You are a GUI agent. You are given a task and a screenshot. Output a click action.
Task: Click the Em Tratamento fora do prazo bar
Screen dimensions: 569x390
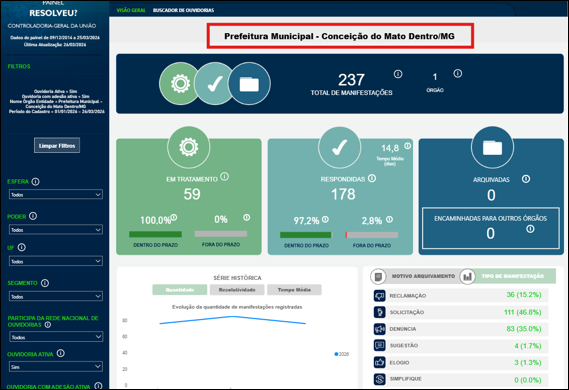pyautogui.click(x=221, y=234)
